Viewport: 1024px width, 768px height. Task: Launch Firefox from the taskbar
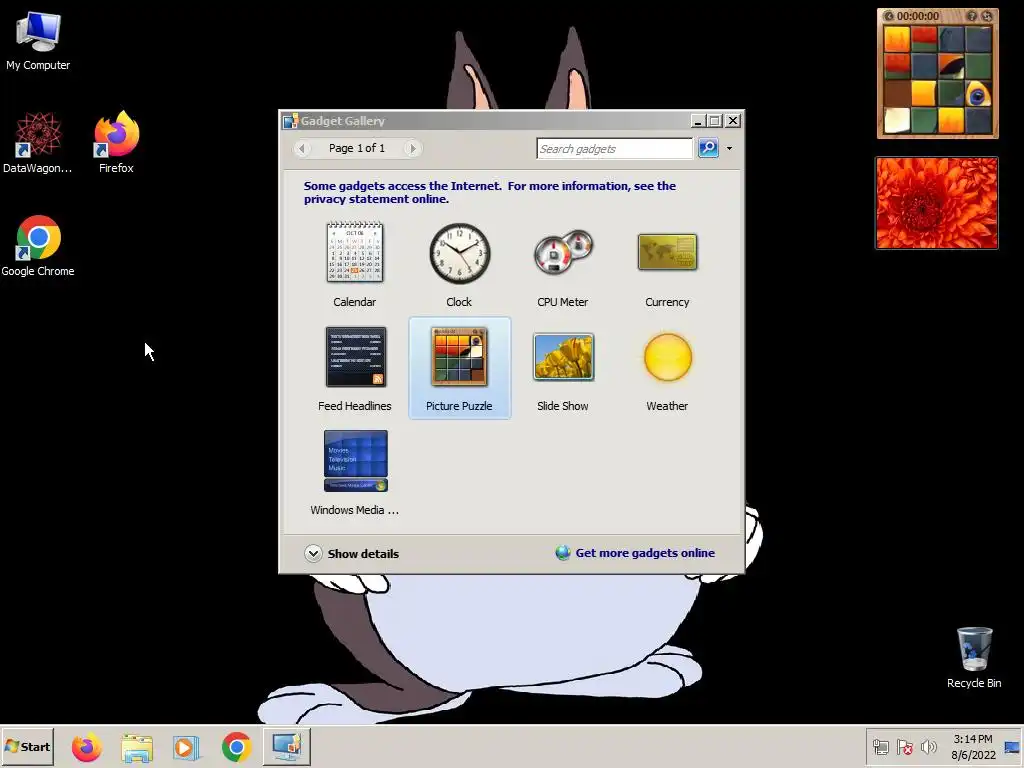point(86,746)
